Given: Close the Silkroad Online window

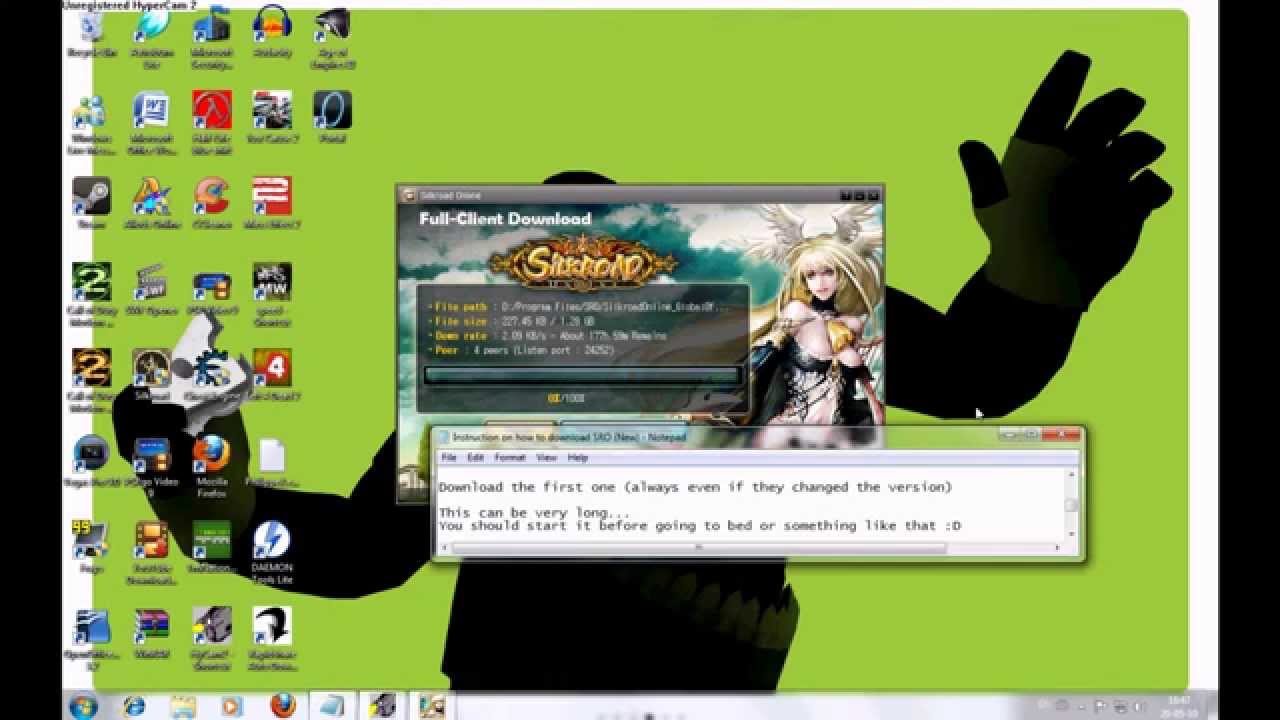Looking at the screenshot, I should (x=874, y=195).
